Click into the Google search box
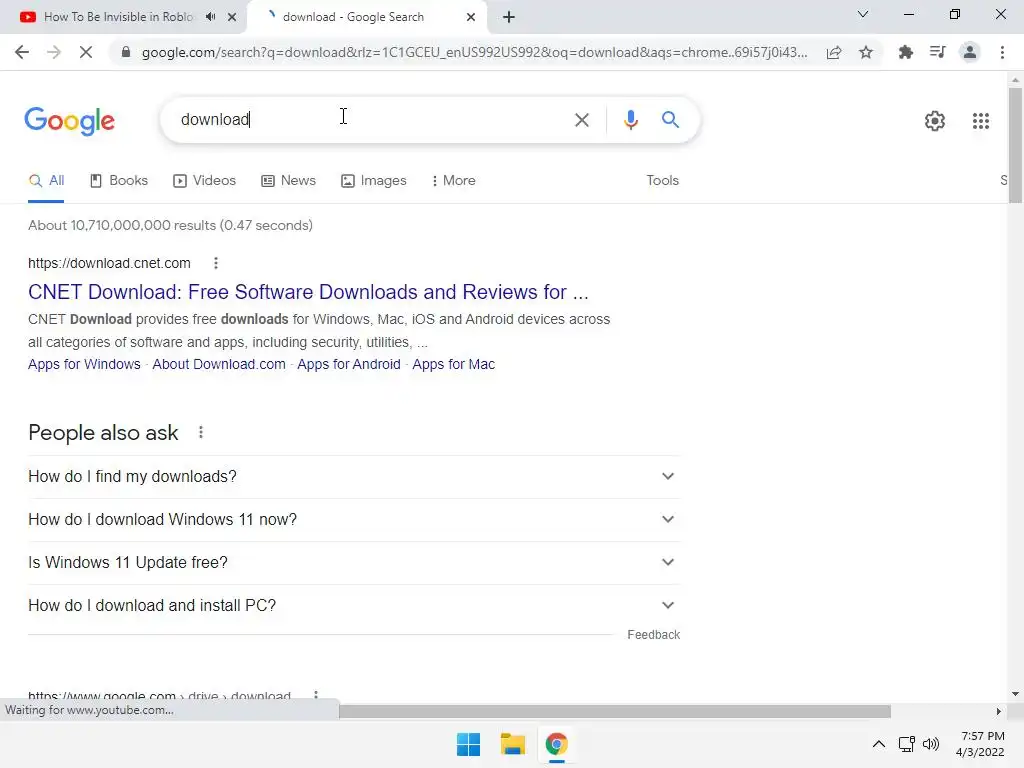 tap(372, 120)
